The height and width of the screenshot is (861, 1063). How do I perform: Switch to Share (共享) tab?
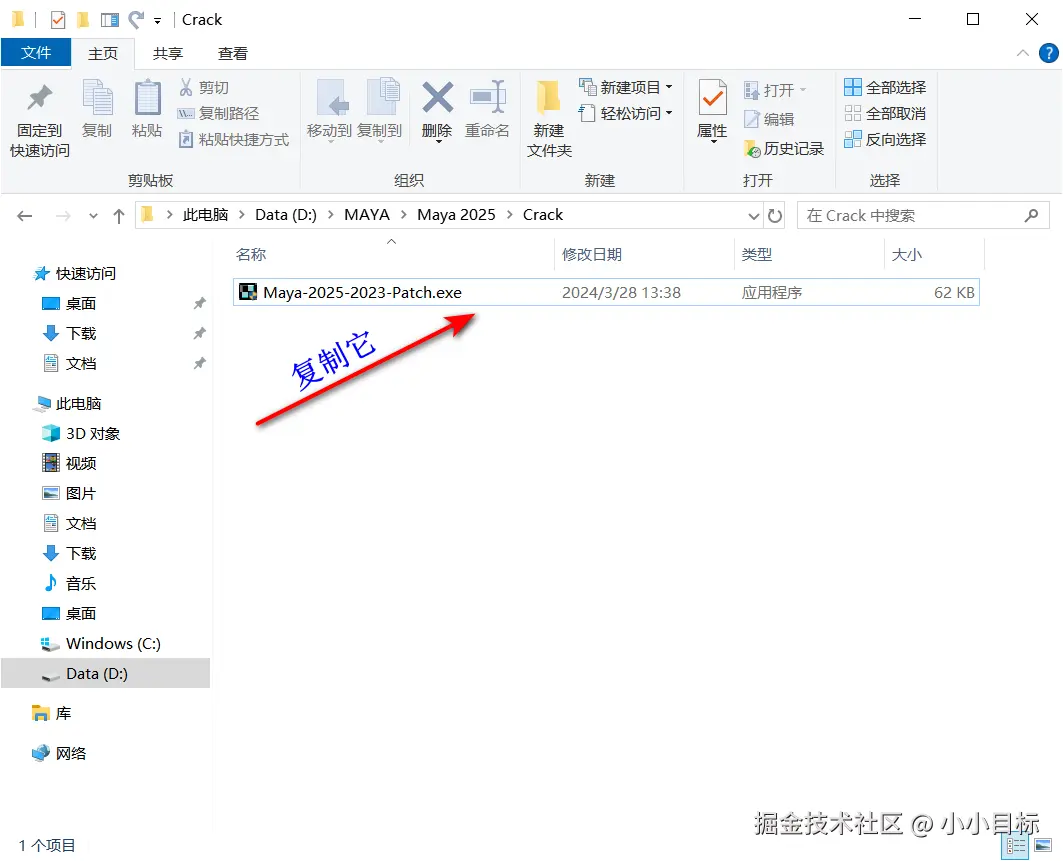pyautogui.click(x=167, y=54)
